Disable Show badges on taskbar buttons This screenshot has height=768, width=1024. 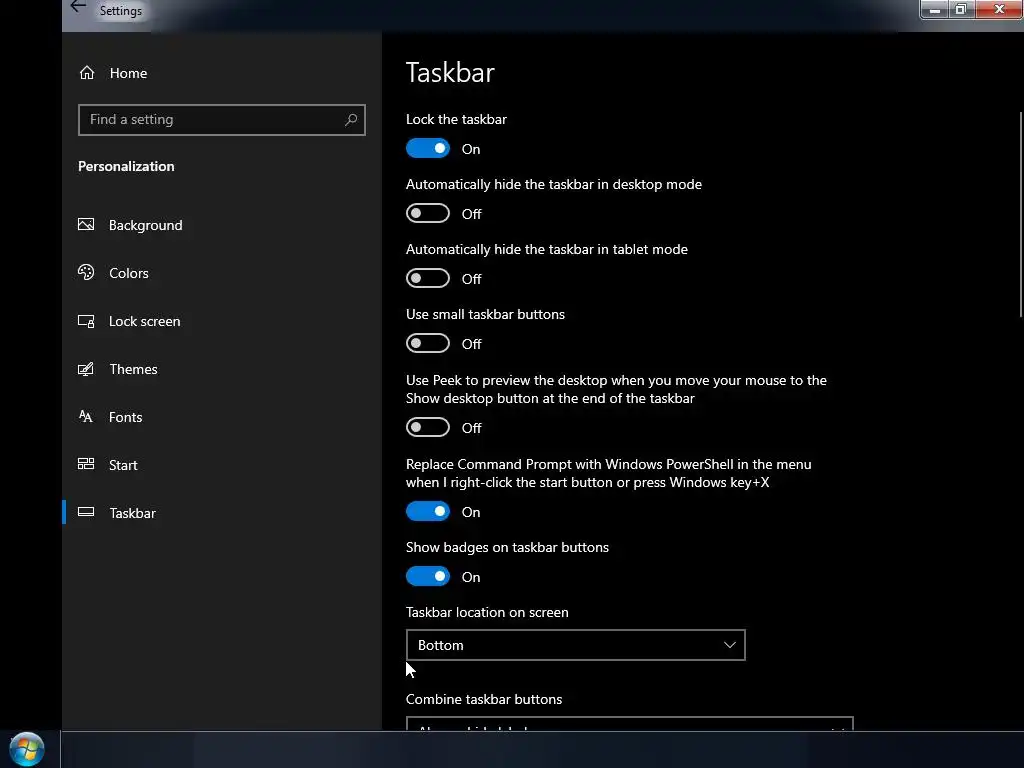(x=428, y=577)
